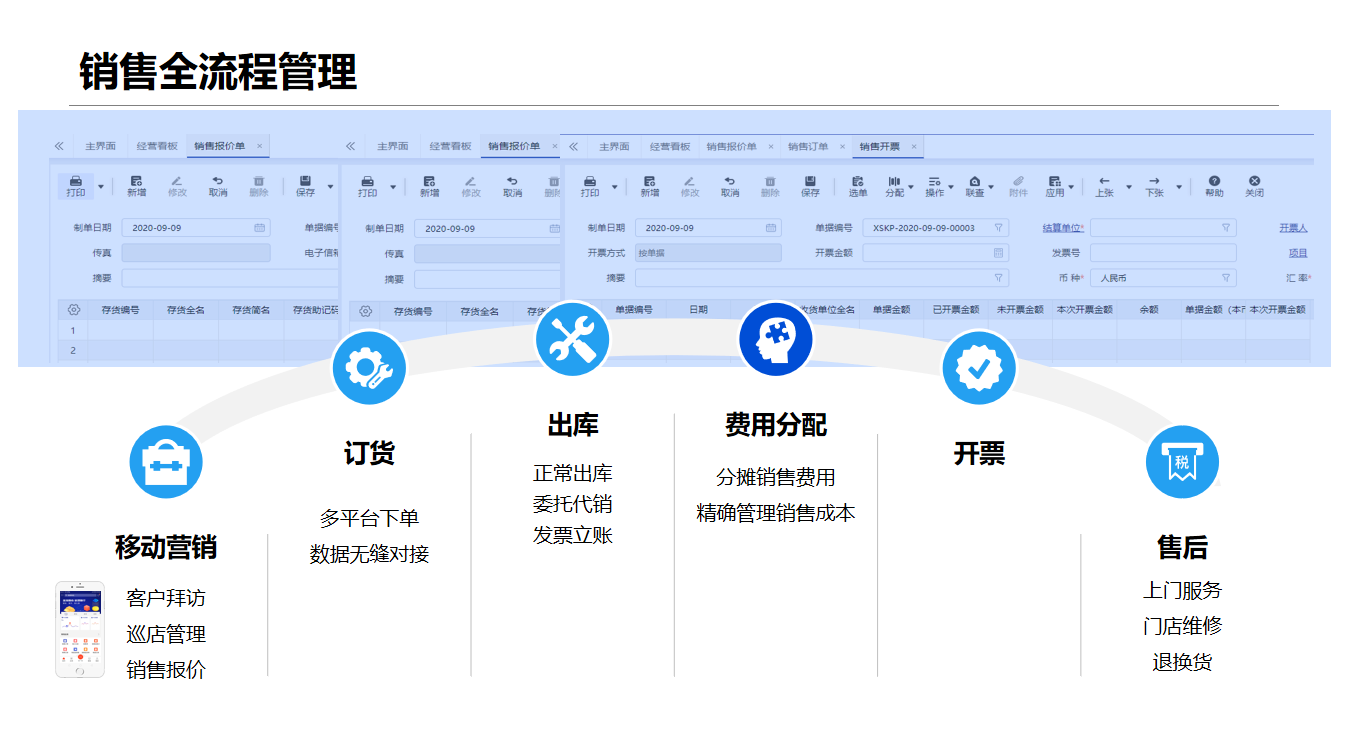The height and width of the screenshot is (738, 1347).
Task: Click the 费用分配 puzzle-head icon
Action: click(x=777, y=339)
